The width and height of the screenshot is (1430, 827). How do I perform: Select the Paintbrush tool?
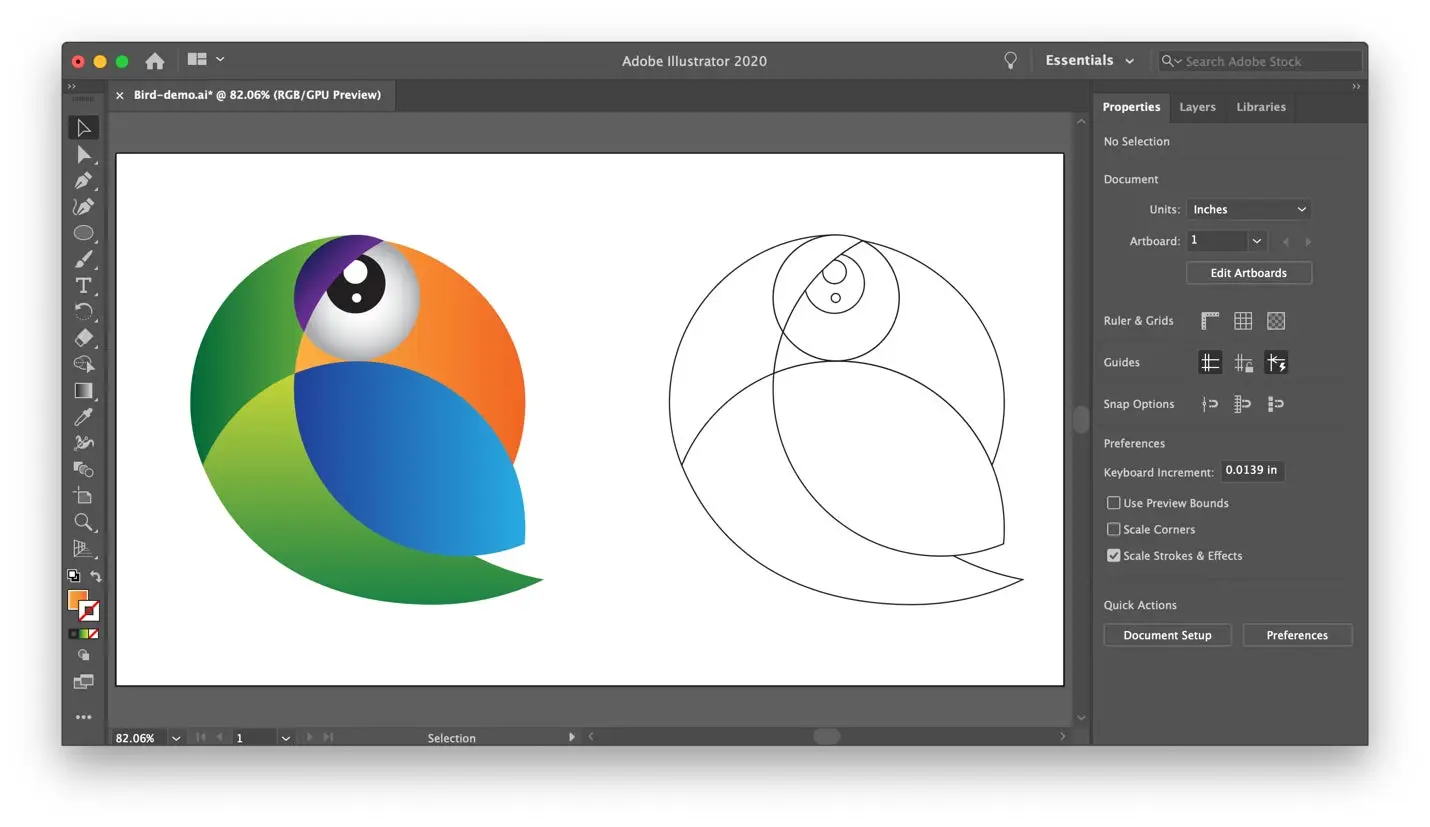(x=83, y=259)
